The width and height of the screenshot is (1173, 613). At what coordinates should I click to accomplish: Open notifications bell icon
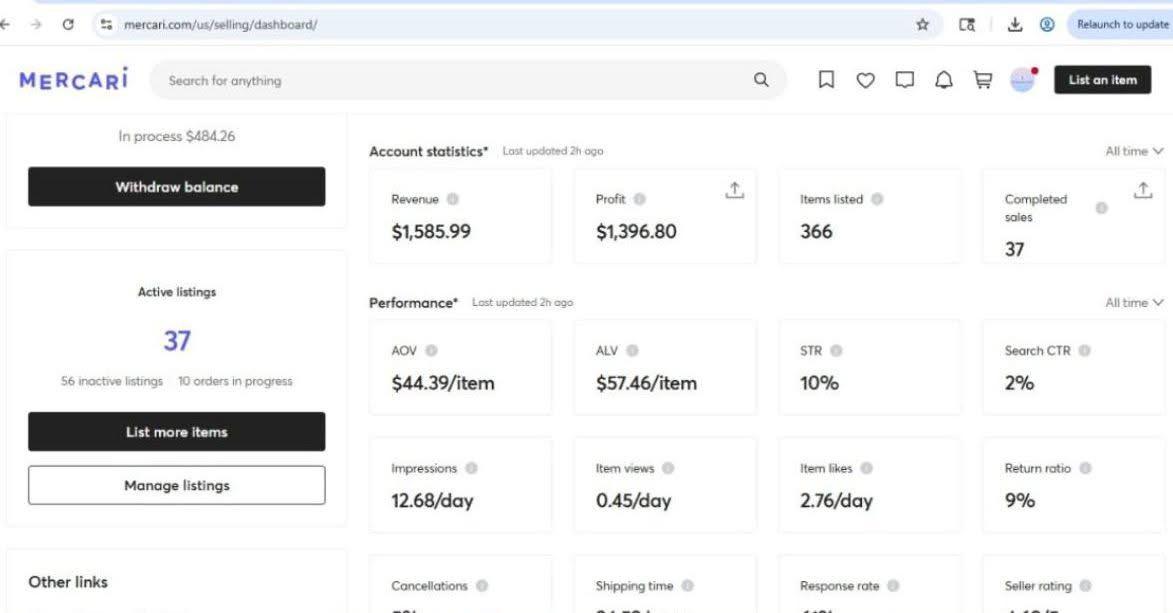click(943, 81)
